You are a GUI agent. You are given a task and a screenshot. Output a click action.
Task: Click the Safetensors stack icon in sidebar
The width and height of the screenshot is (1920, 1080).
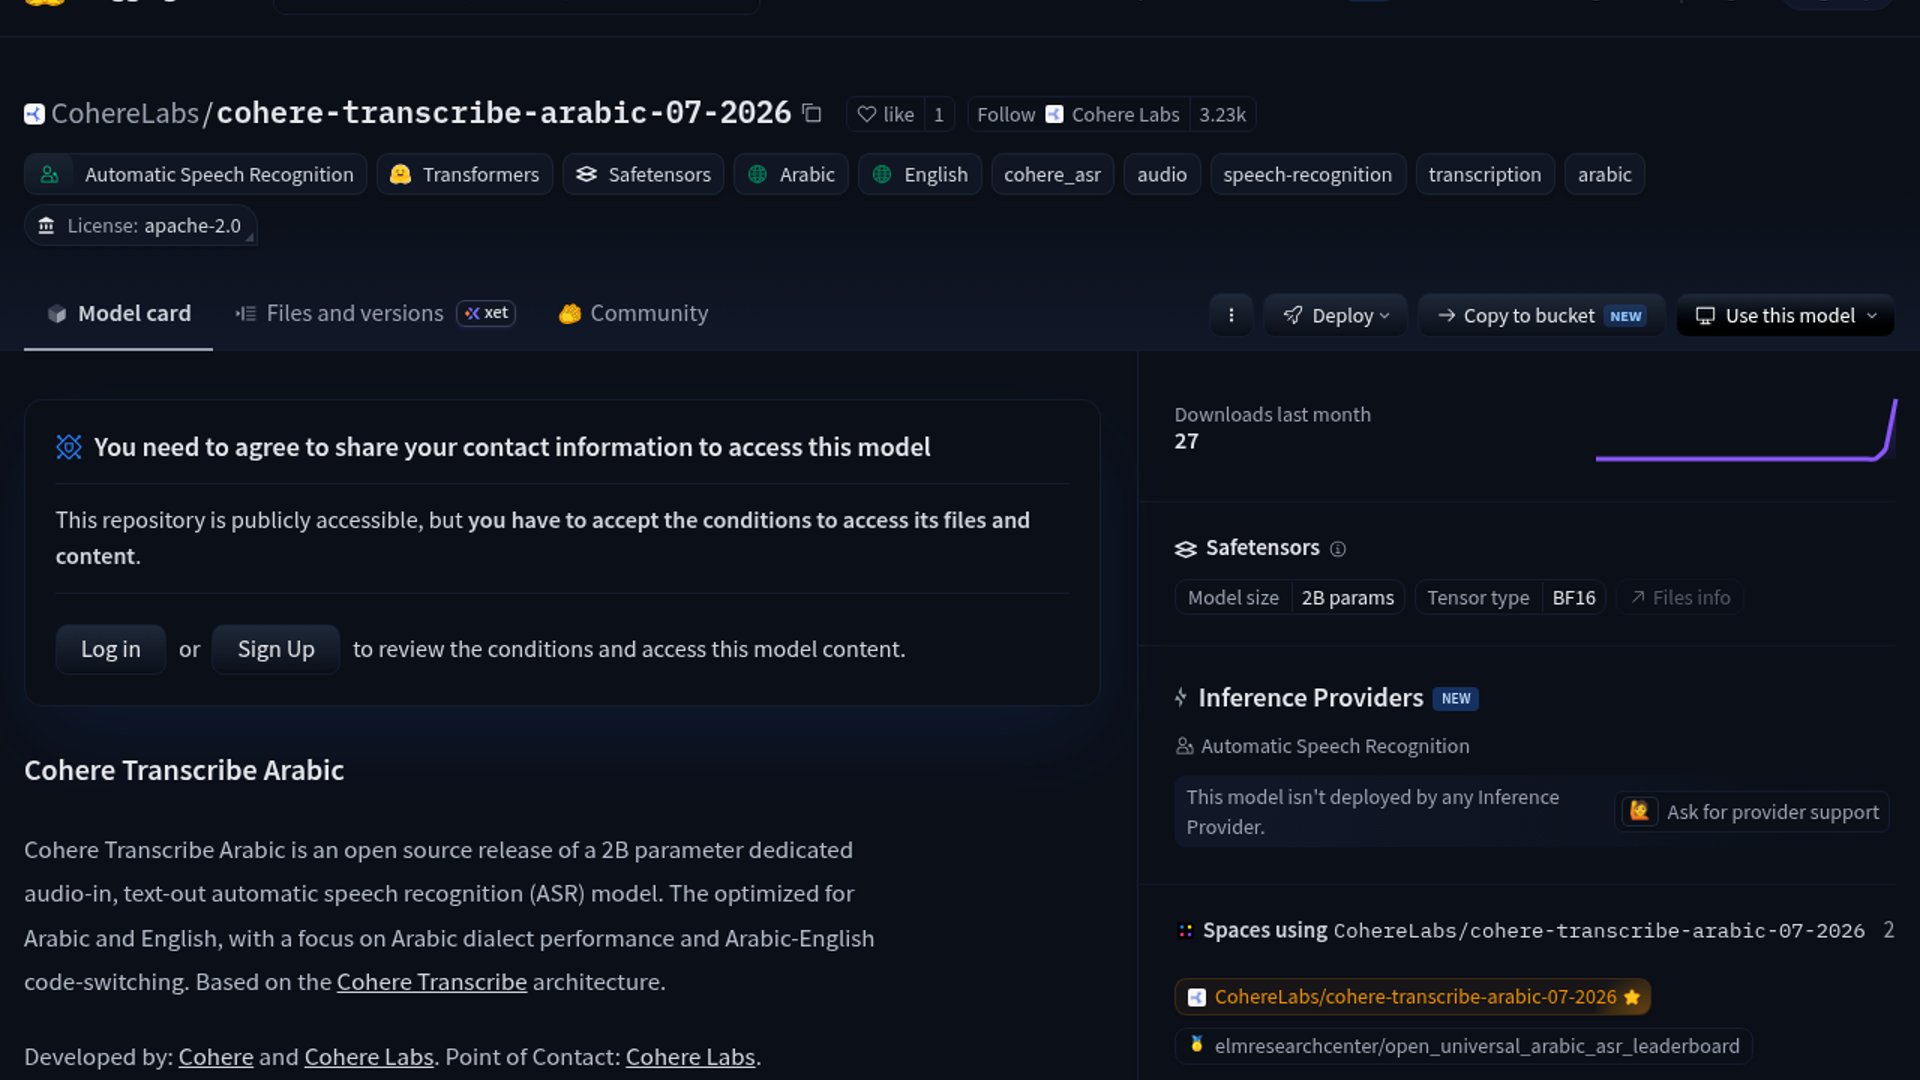[1186, 549]
